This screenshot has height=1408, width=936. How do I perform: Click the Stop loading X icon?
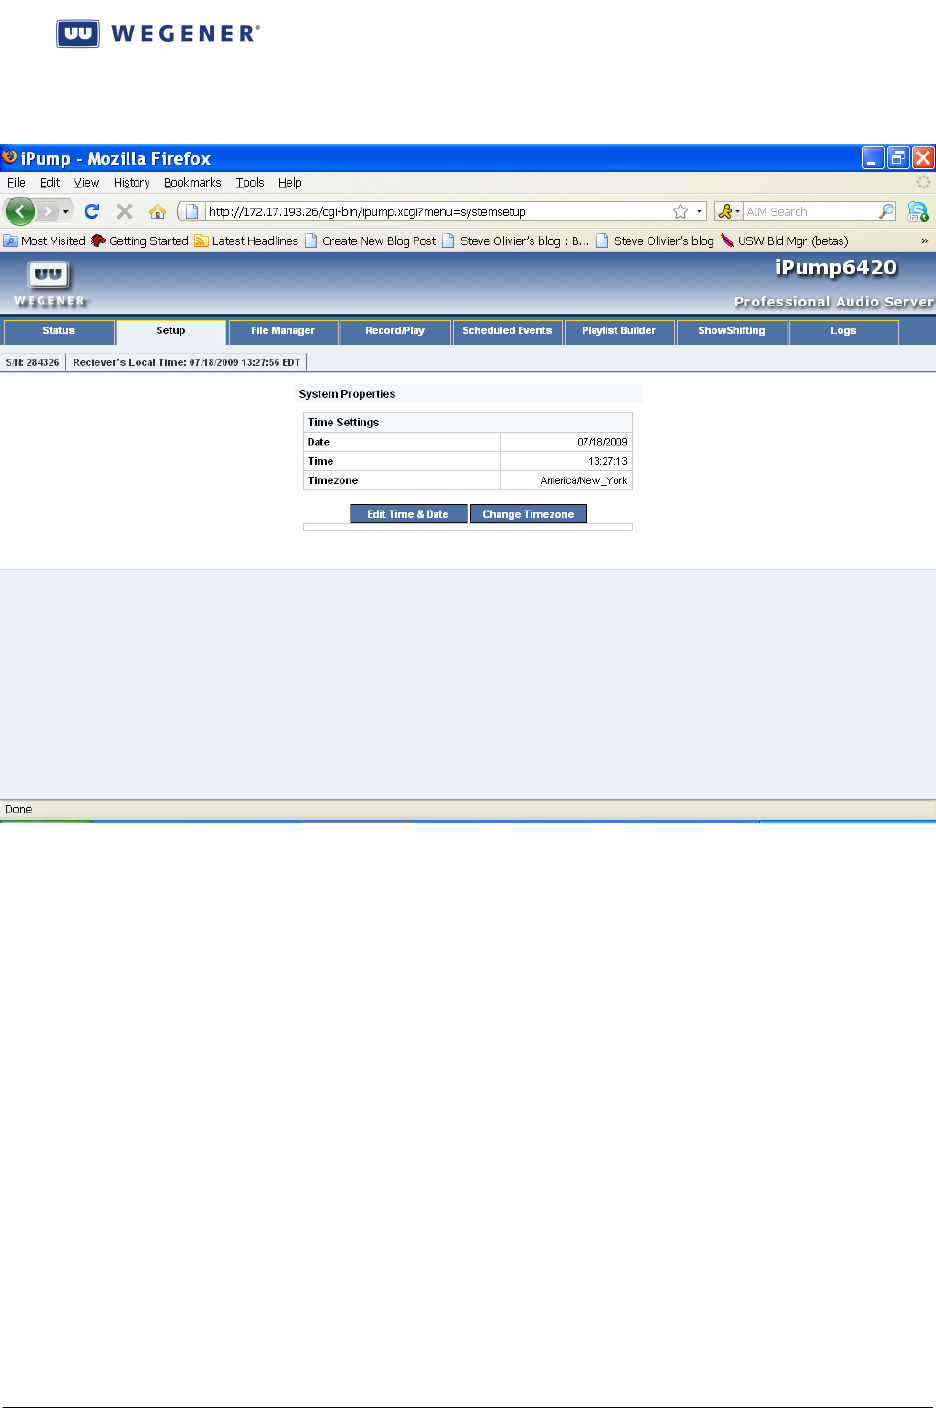[124, 211]
